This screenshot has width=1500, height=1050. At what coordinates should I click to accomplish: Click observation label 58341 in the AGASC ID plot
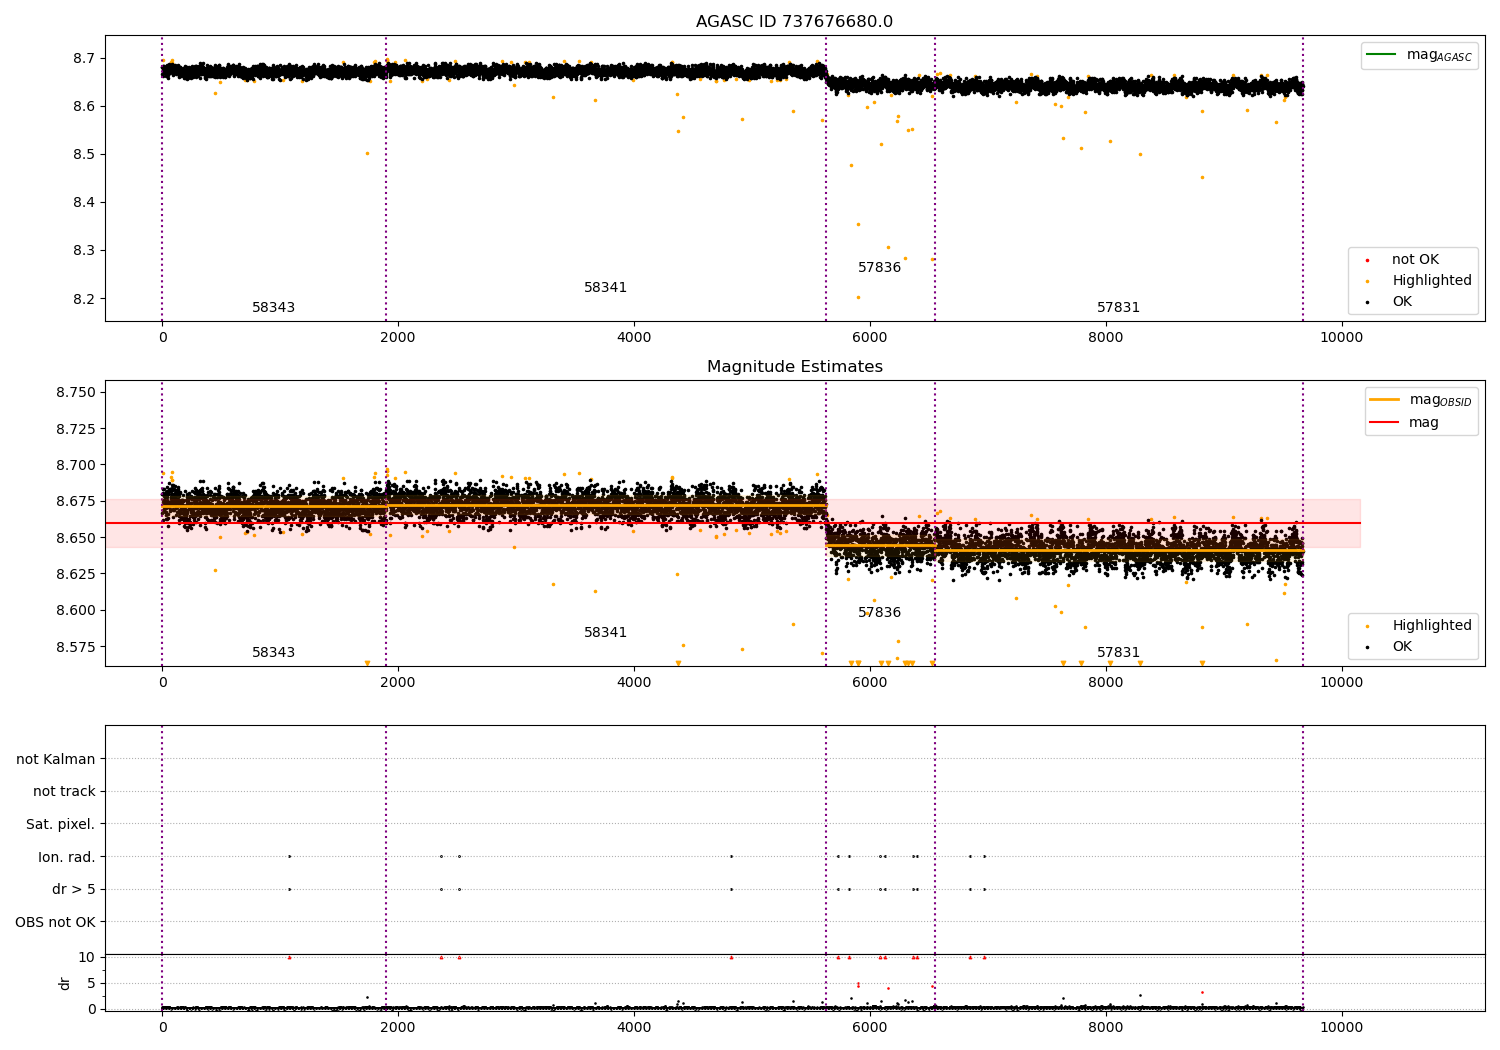[x=605, y=288]
